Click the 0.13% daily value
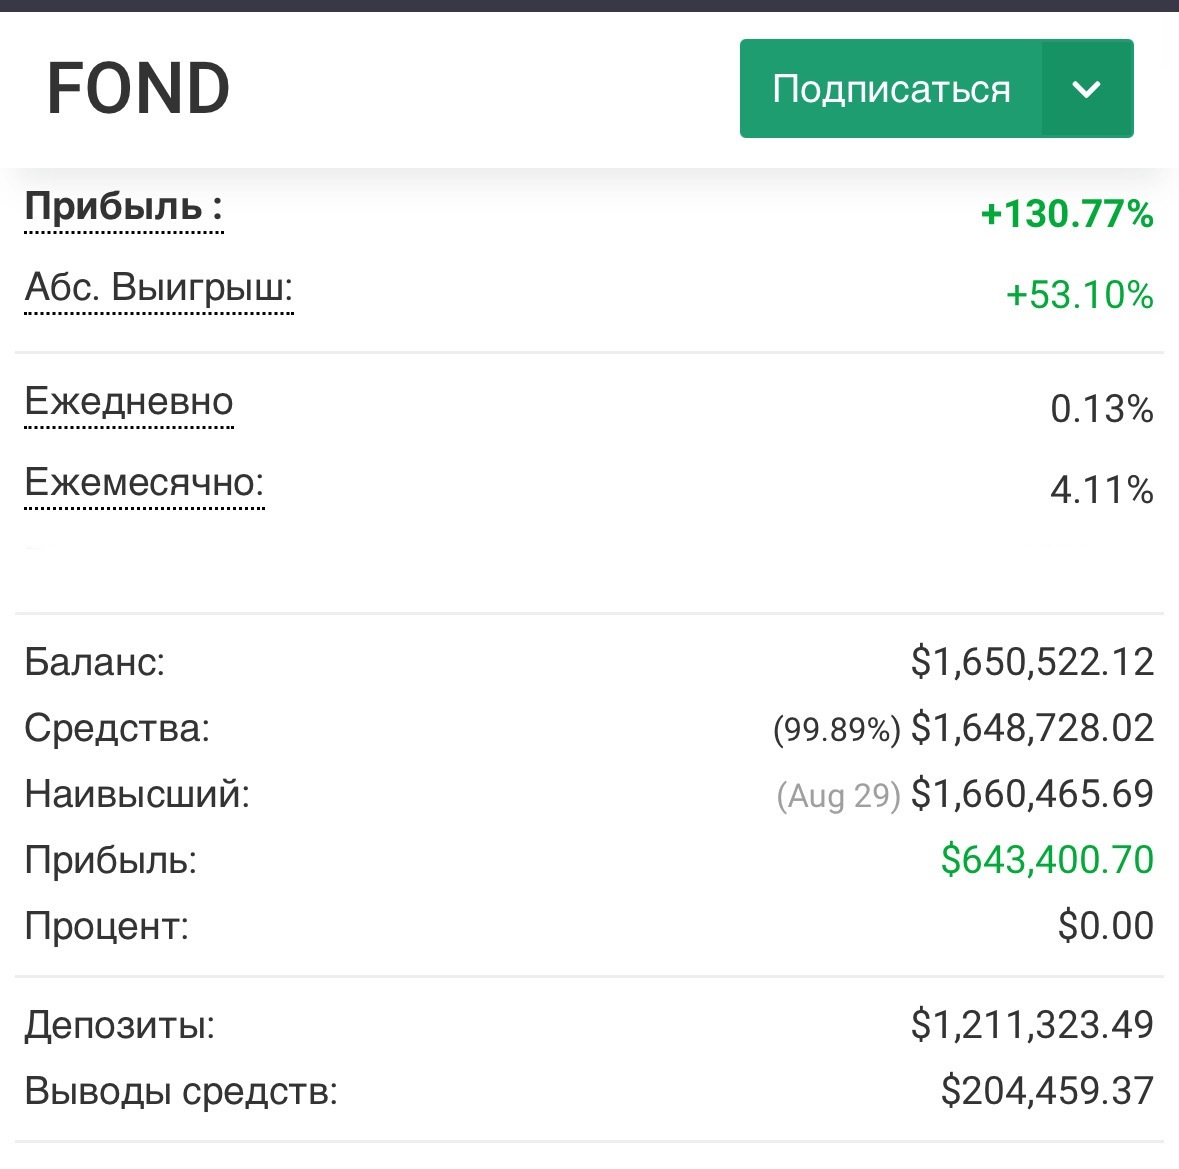This screenshot has width=1179, height=1169. (x=1101, y=409)
